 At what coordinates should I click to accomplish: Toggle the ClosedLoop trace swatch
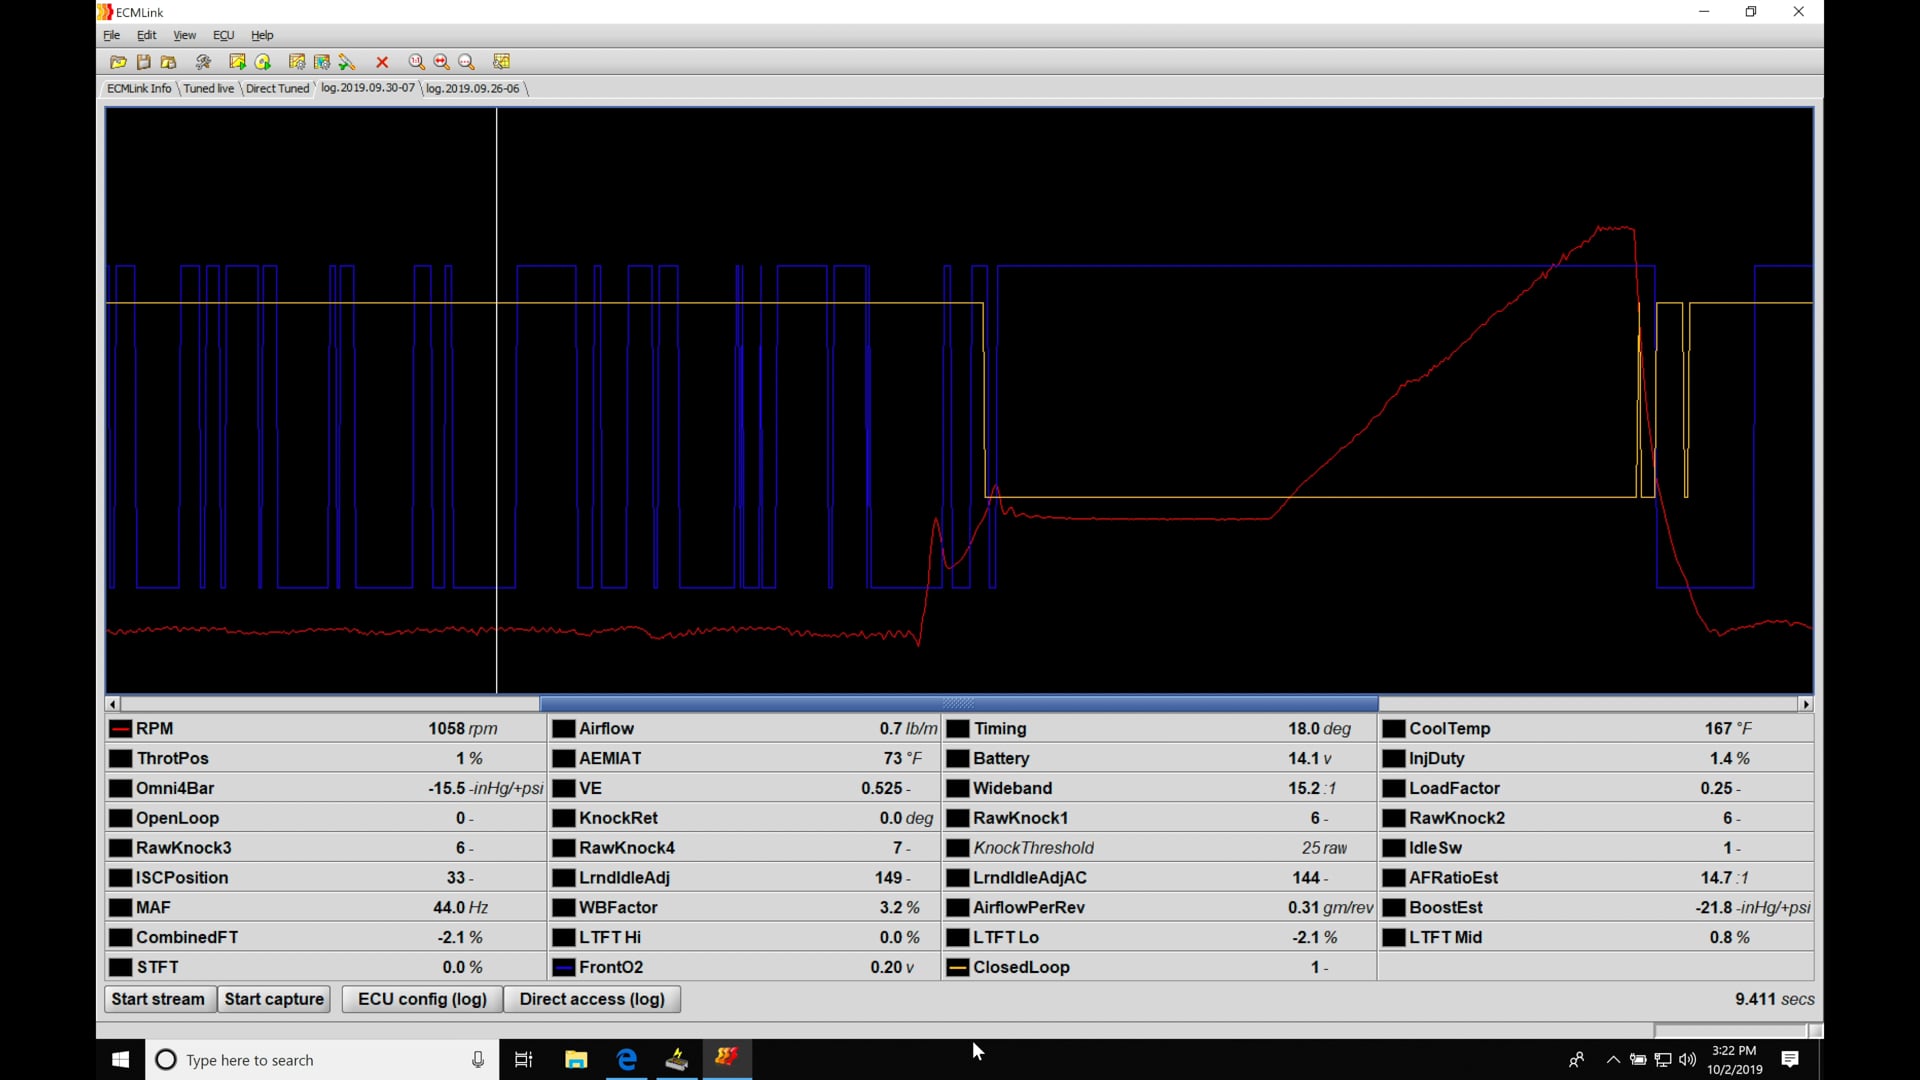tap(958, 968)
